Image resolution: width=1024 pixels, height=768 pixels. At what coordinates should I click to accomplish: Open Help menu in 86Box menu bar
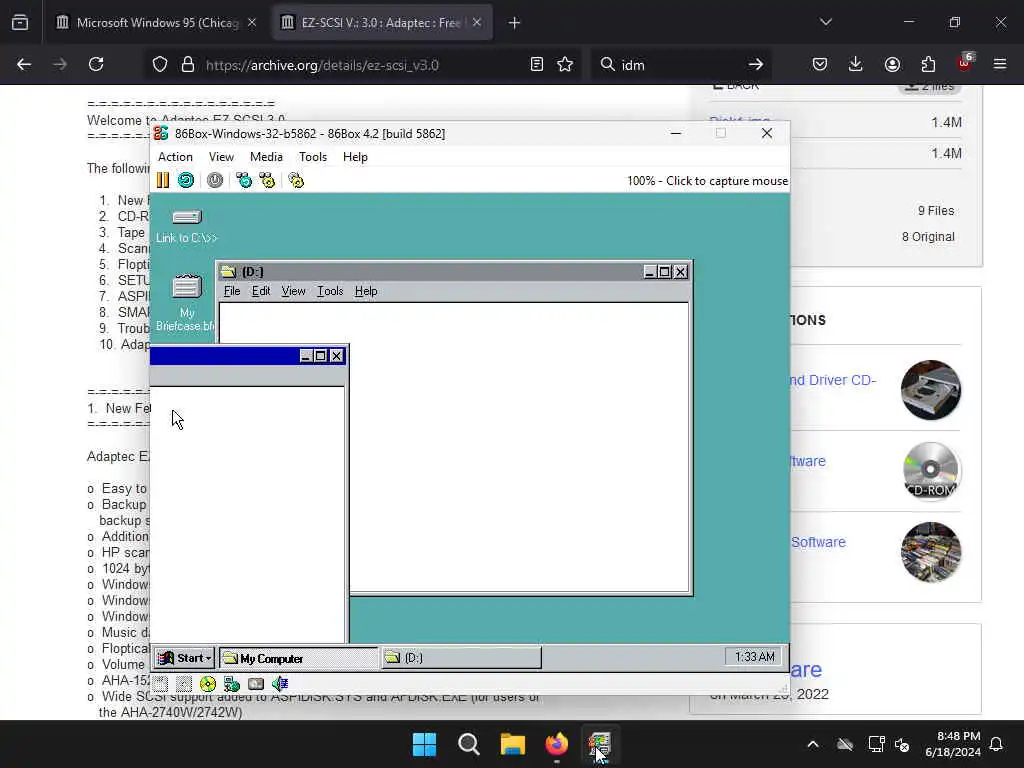(355, 157)
